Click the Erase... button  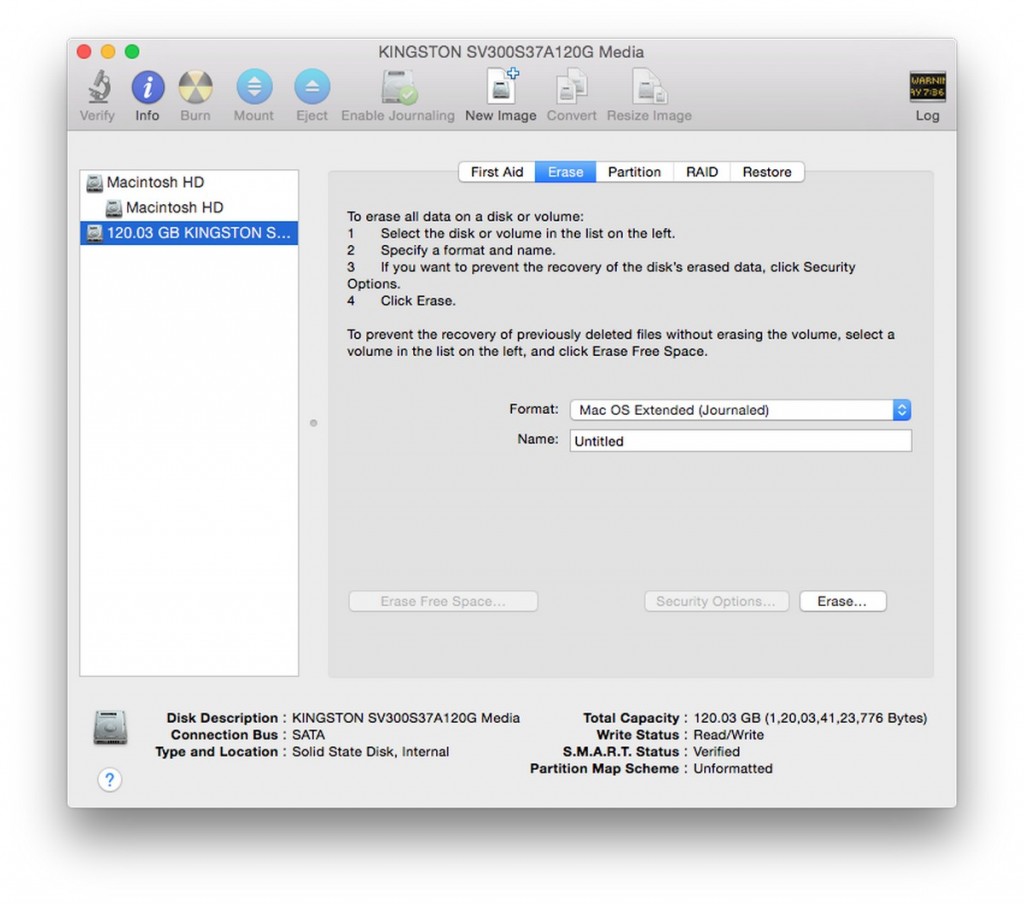[842, 601]
